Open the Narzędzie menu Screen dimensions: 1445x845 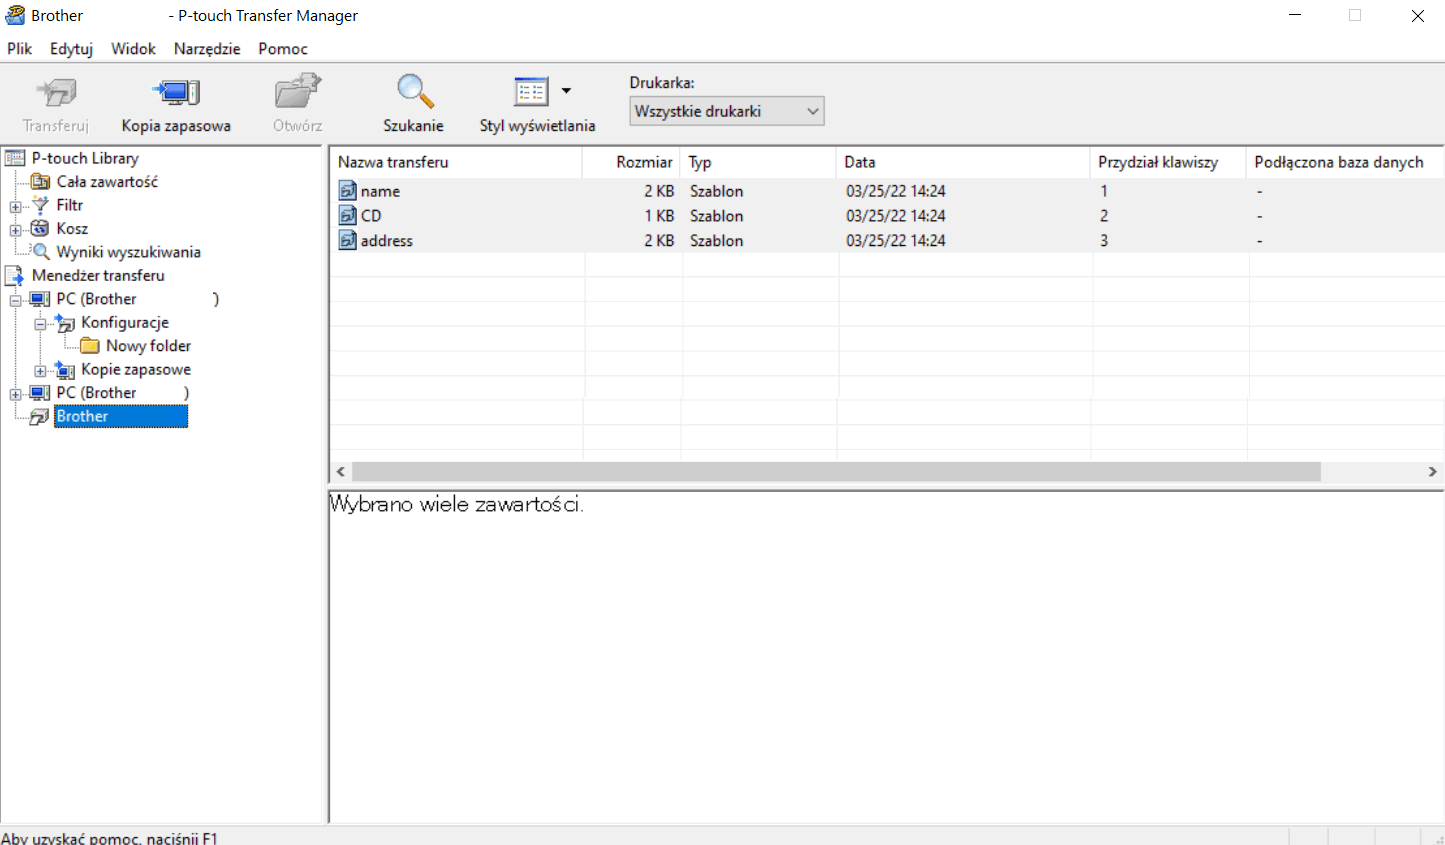pyautogui.click(x=207, y=48)
